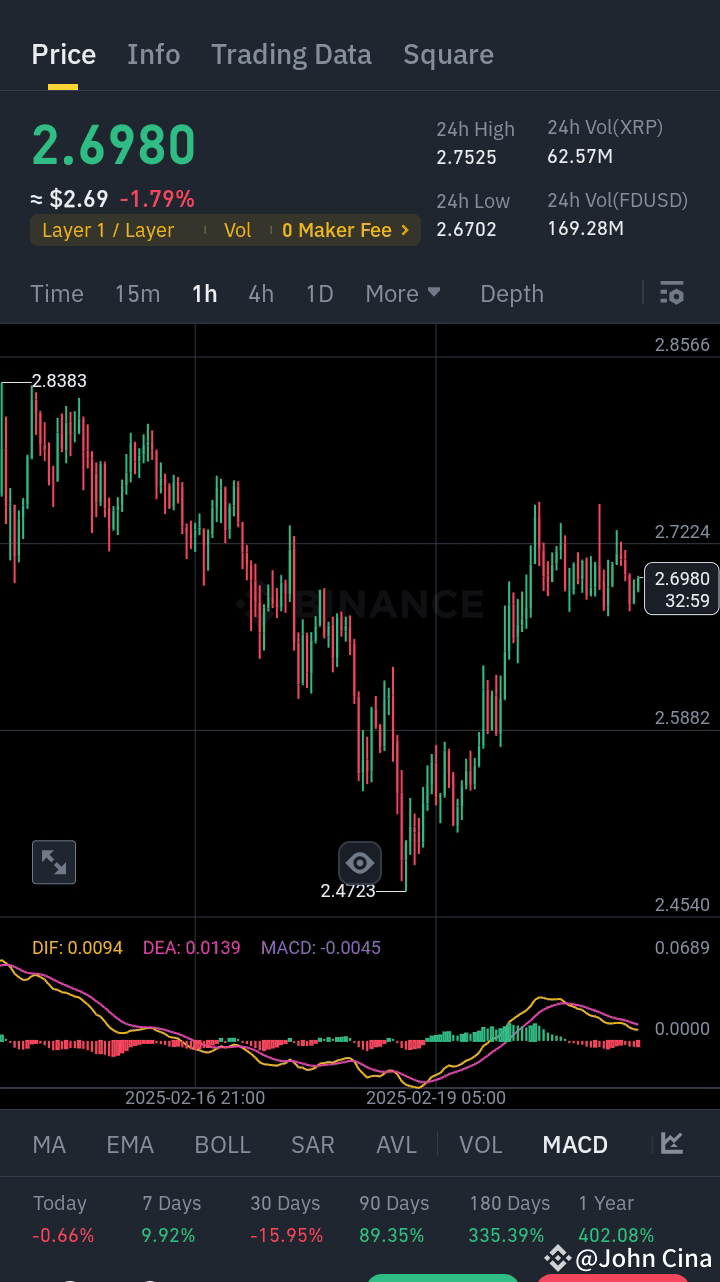Tap chevron next to Maker Fee

(405, 230)
